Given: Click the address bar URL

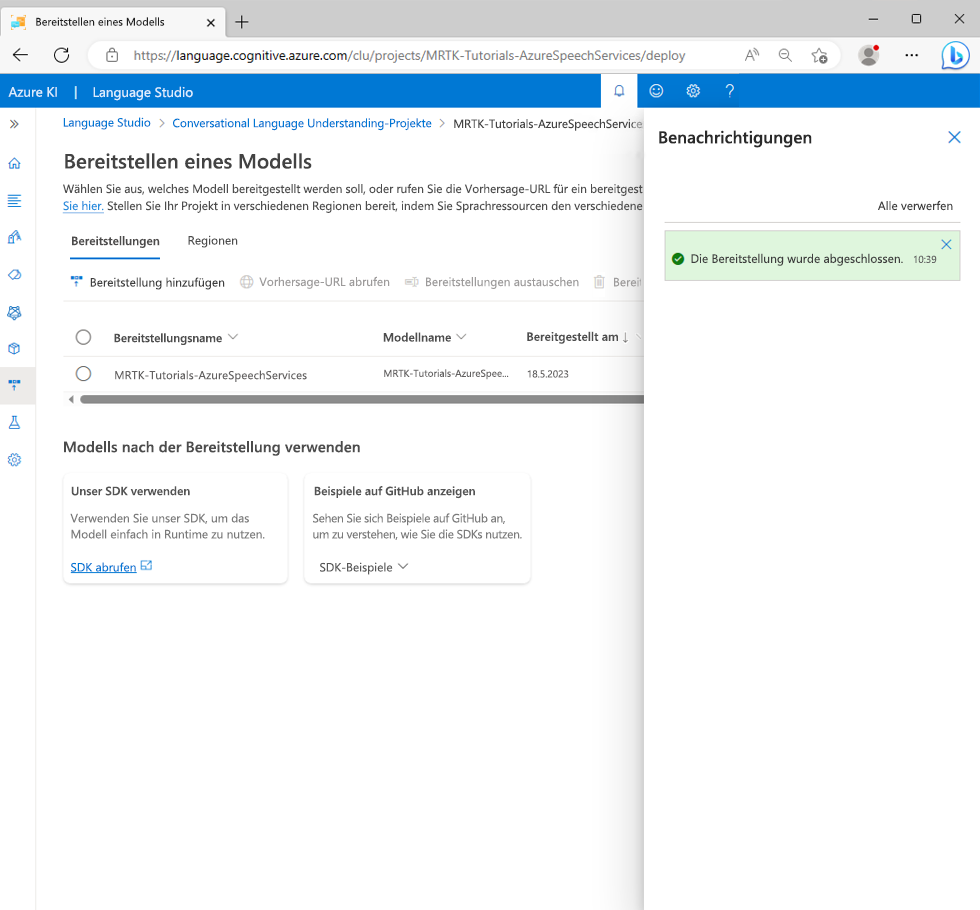Looking at the screenshot, I should 409,56.
